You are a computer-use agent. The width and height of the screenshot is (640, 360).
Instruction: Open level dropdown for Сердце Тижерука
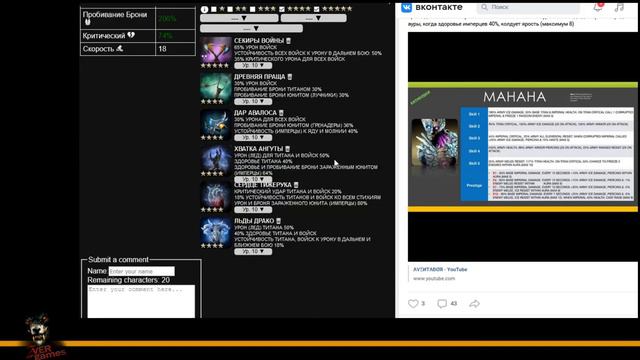(x=253, y=209)
